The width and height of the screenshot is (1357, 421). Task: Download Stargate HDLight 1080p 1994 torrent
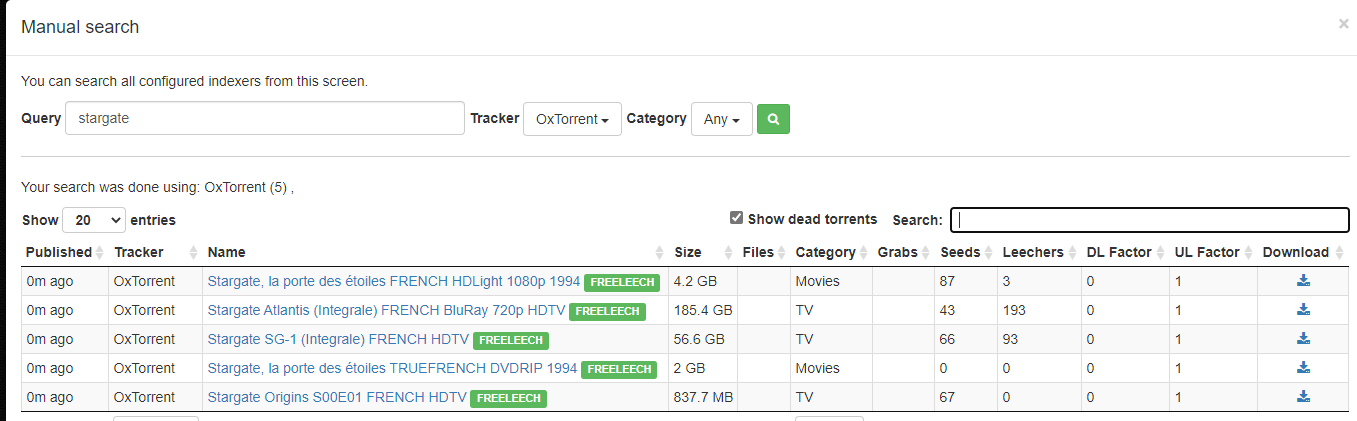click(x=1303, y=281)
